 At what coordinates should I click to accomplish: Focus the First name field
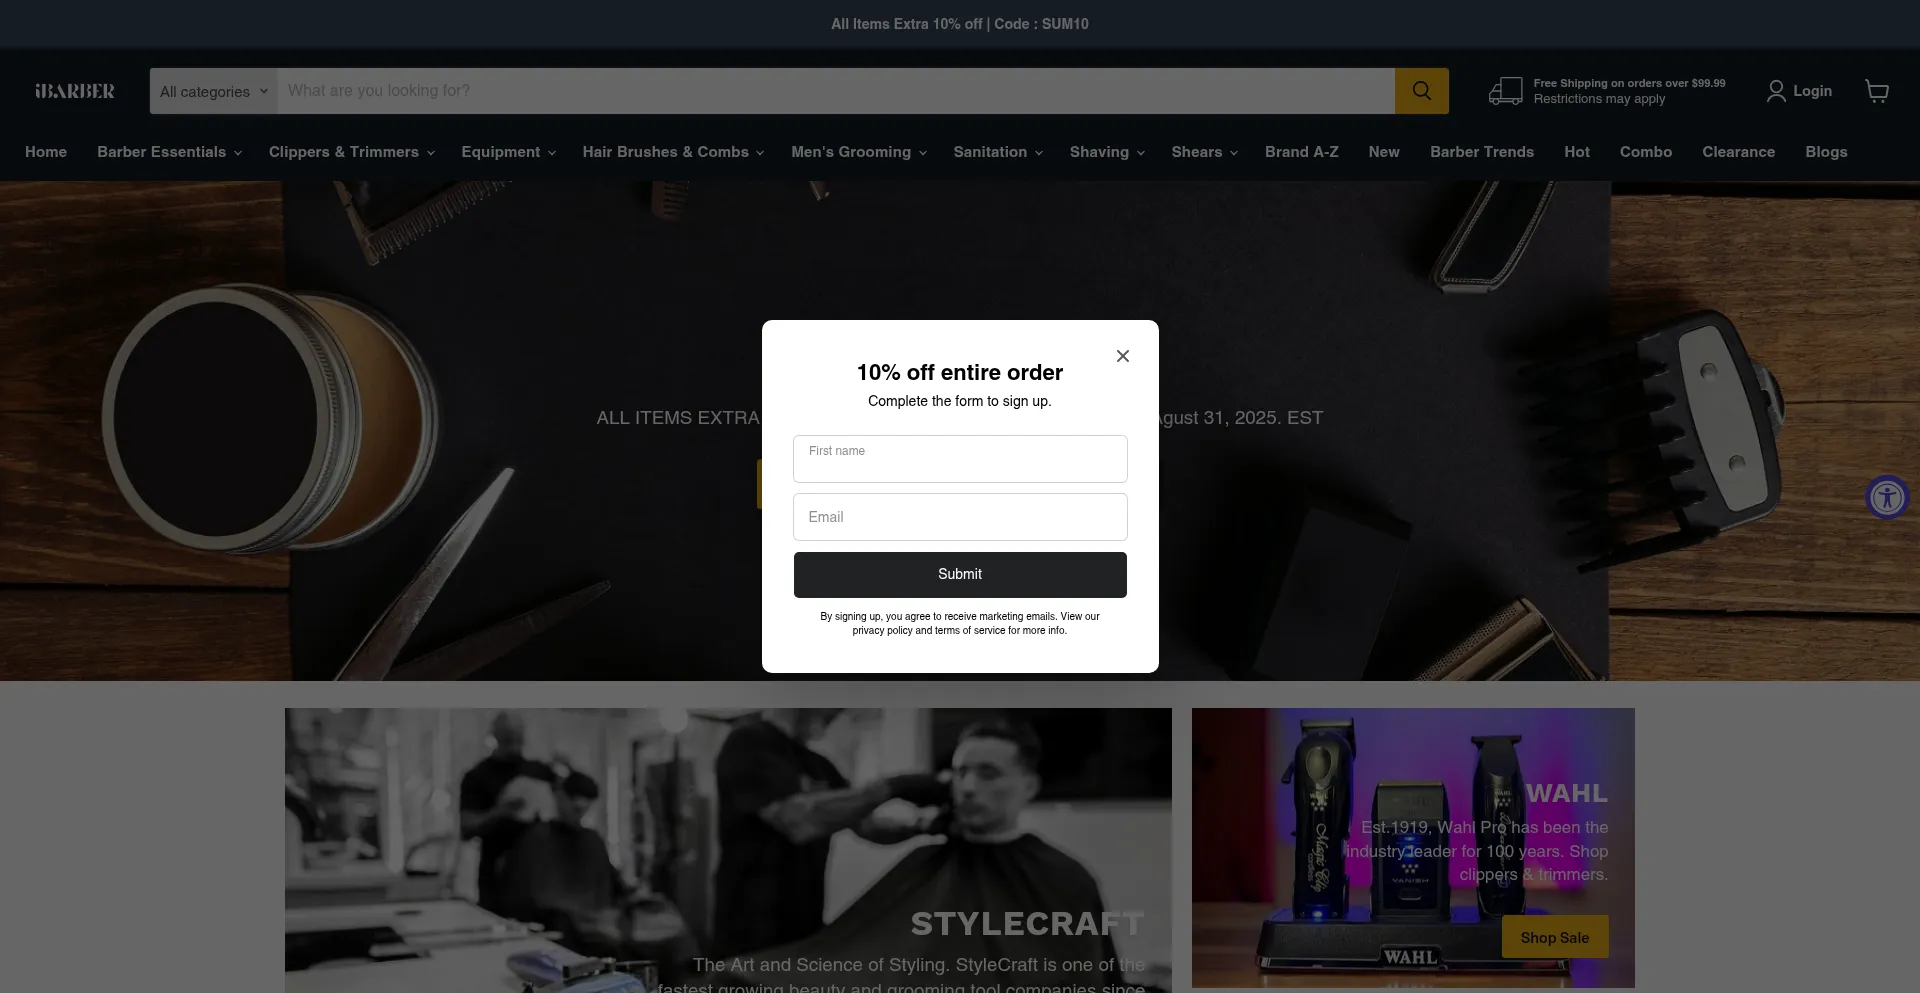coord(960,459)
